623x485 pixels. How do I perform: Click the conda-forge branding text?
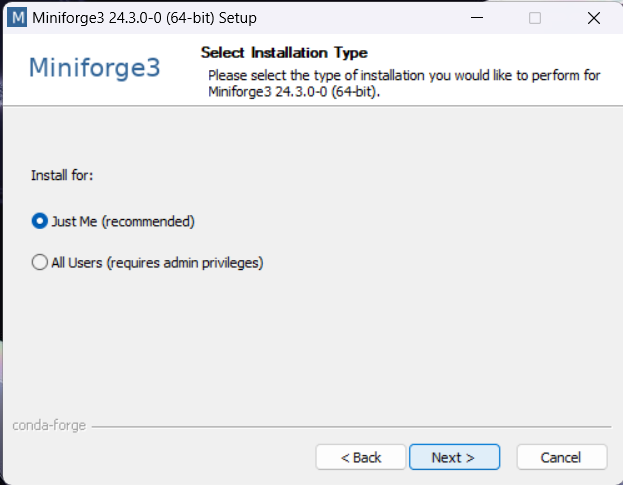(49, 425)
